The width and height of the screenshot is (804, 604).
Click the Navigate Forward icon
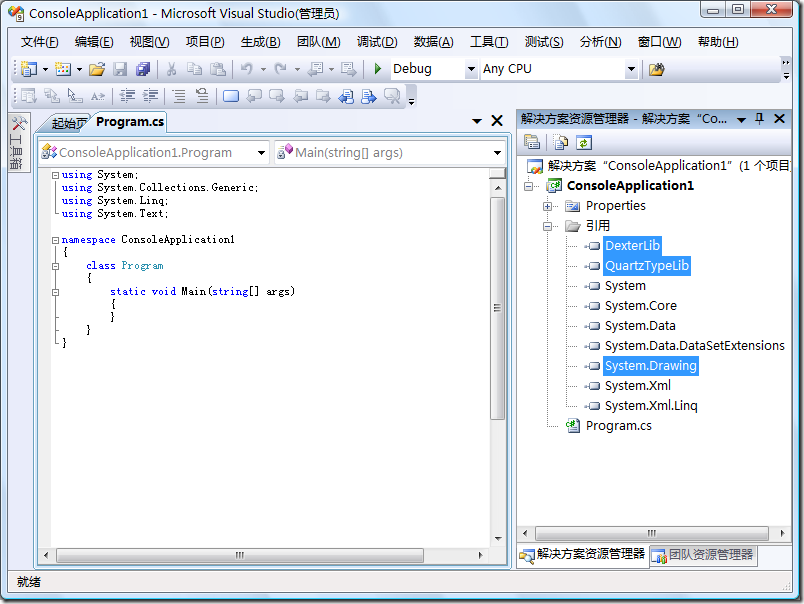349,69
